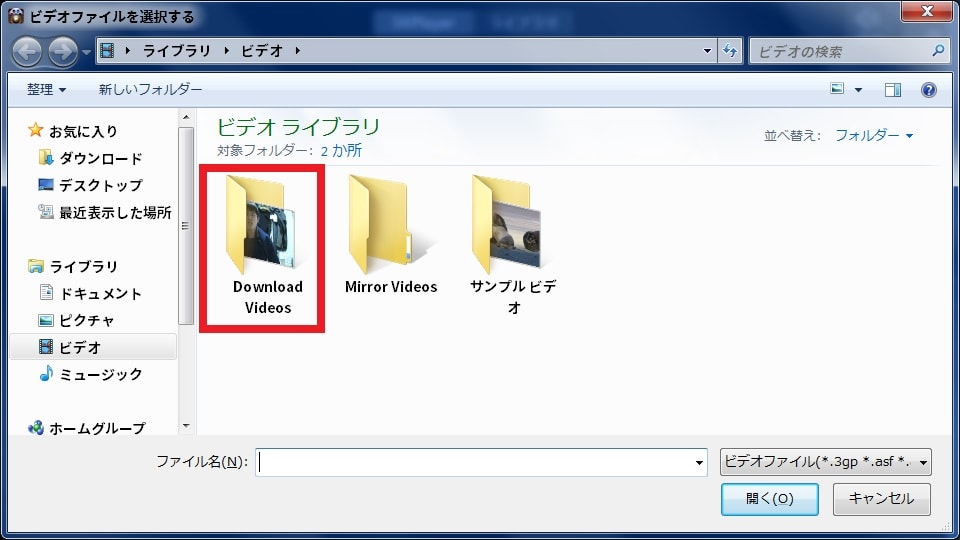Image resolution: width=960 pixels, height=540 pixels.
Task: Open the address bar history dropdown
Action: (x=707, y=51)
